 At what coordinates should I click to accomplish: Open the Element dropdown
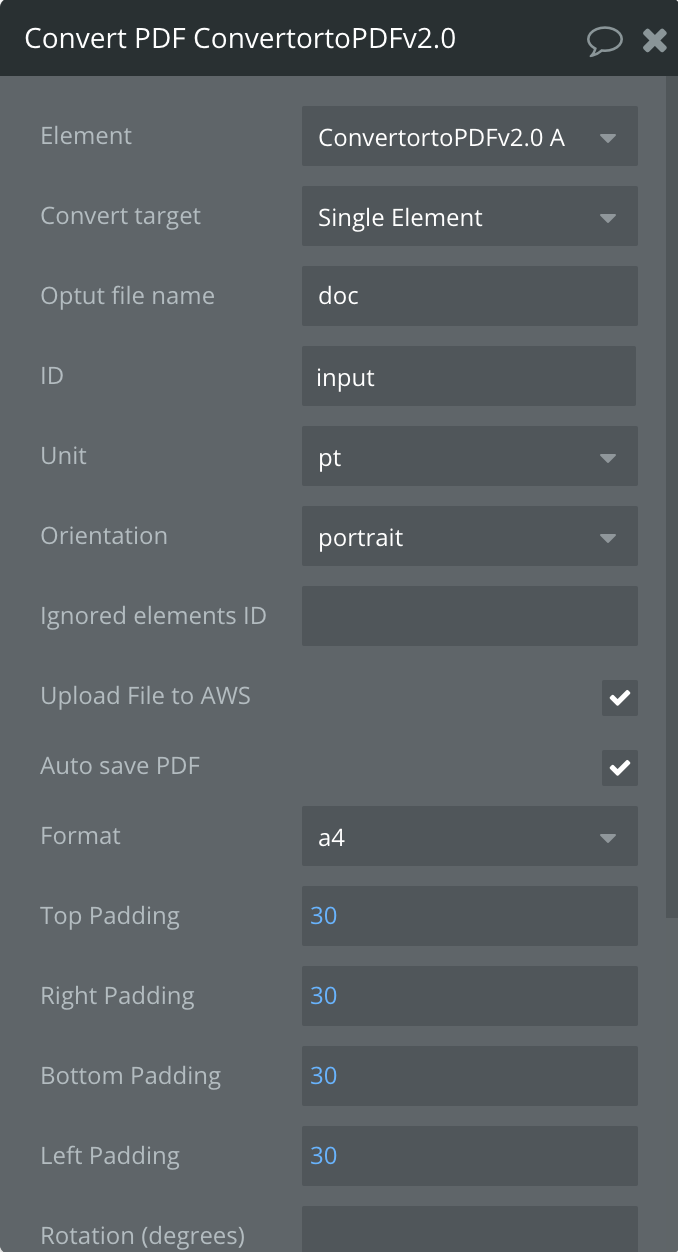[x=469, y=137]
